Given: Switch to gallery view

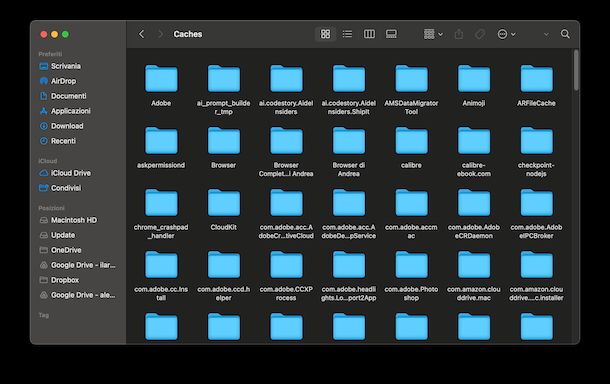Looking at the screenshot, I should click(391, 34).
